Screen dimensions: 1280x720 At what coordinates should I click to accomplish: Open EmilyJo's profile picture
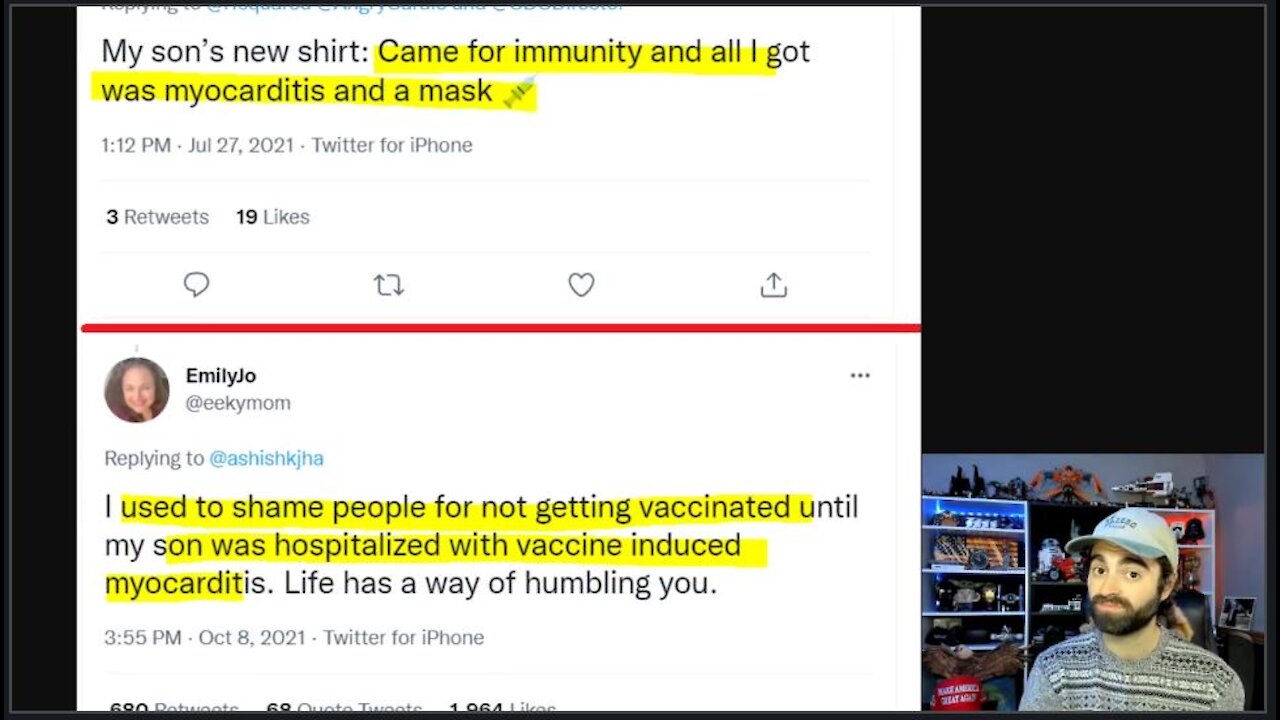point(137,389)
